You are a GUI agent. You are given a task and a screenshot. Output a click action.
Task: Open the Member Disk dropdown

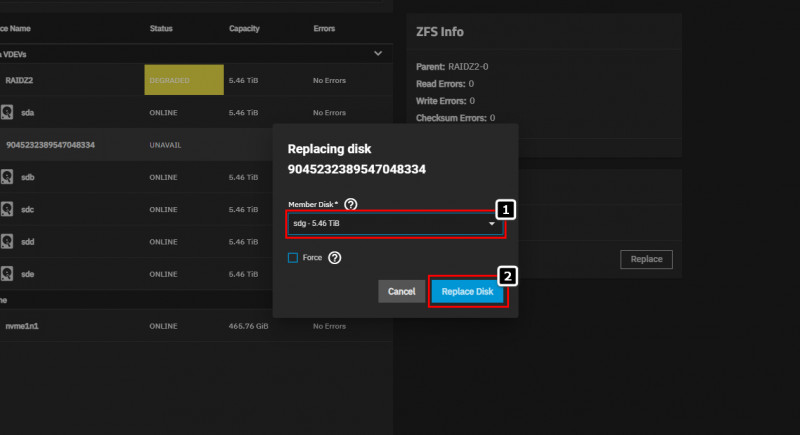[x=394, y=224]
